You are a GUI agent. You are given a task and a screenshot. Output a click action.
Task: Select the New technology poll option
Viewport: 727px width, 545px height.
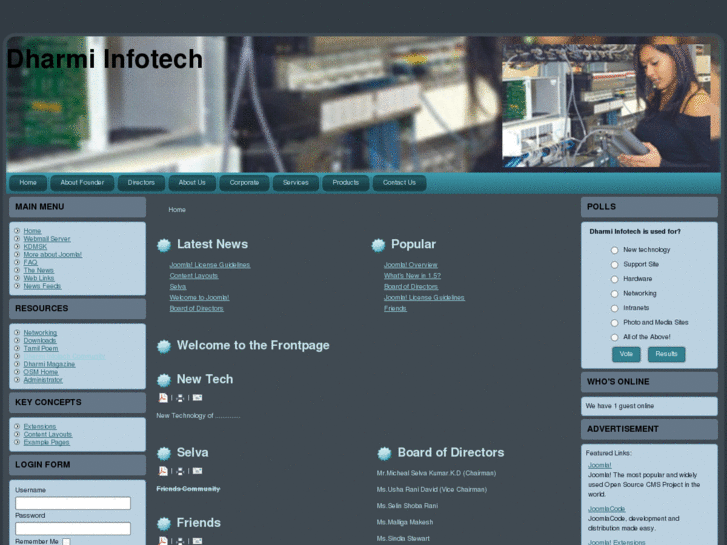614,250
